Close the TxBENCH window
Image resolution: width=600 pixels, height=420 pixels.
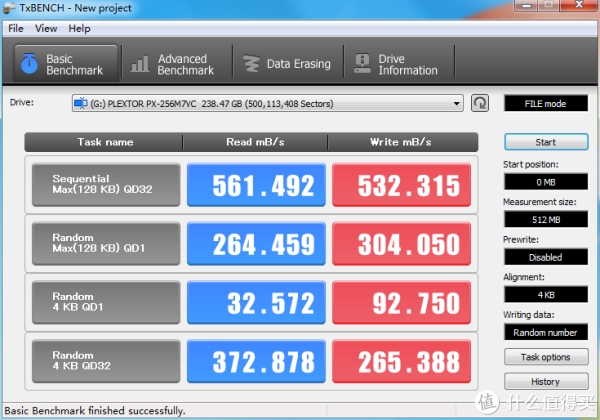pyautogui.click(x=579, y=5)
